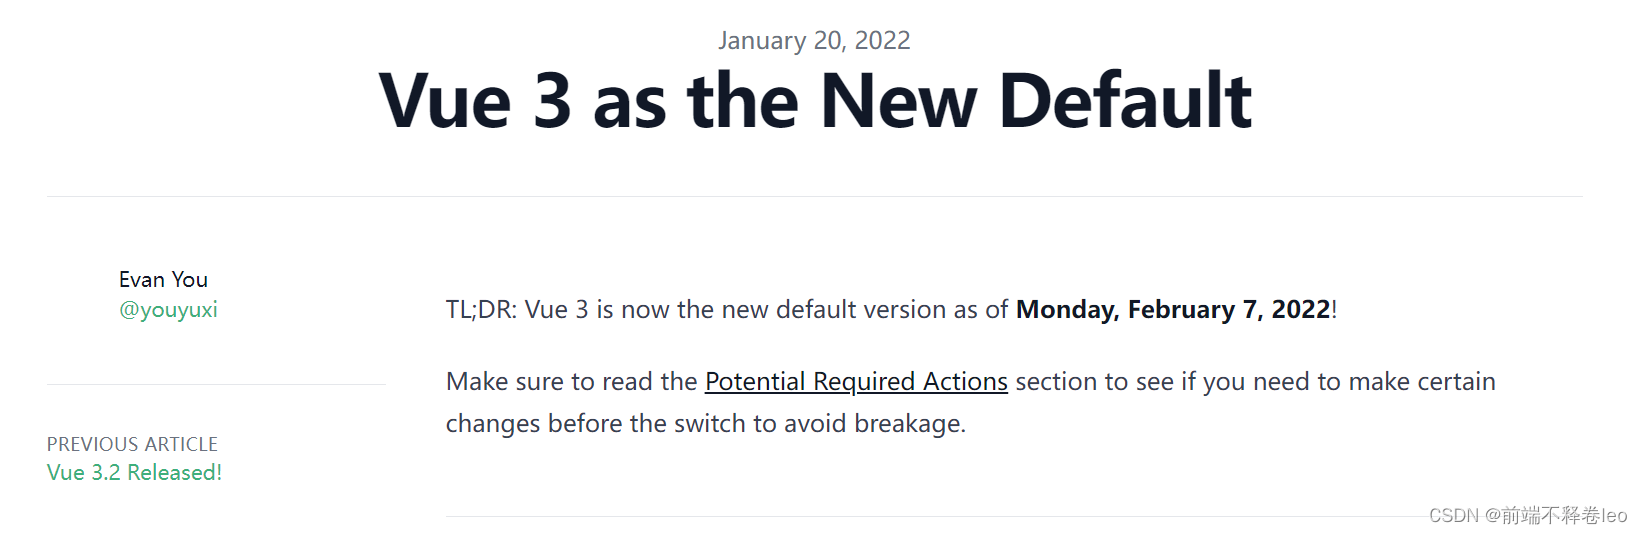This screenshot has height=534, width=1642.
Task: Click the bold Monday, February 7, 2022 text
Action: tap(1173, 310)
